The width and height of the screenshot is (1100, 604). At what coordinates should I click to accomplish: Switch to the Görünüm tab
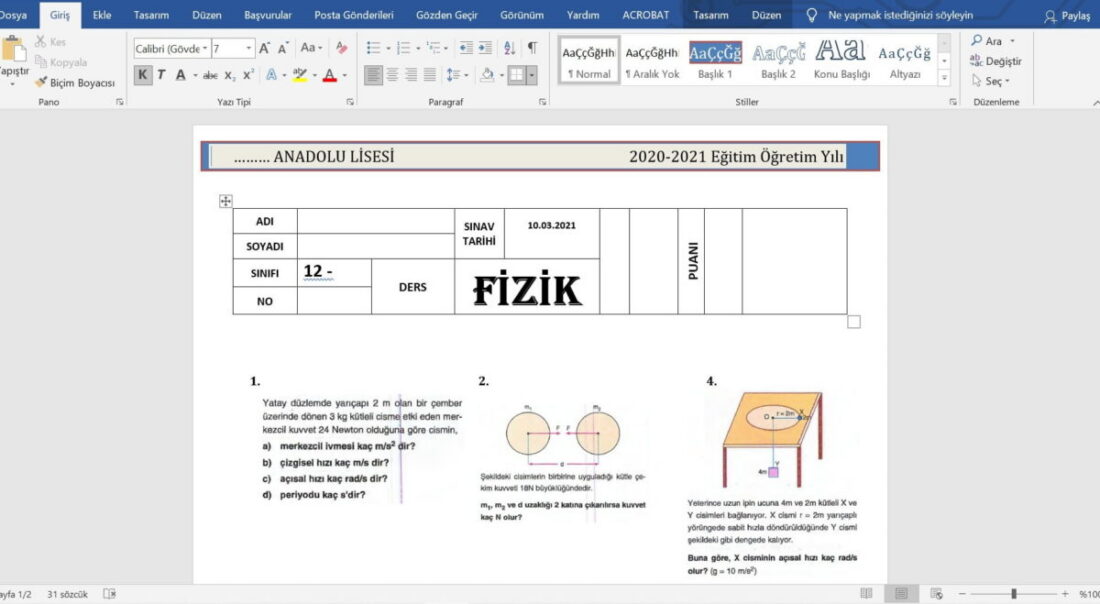tap(522, 15)
